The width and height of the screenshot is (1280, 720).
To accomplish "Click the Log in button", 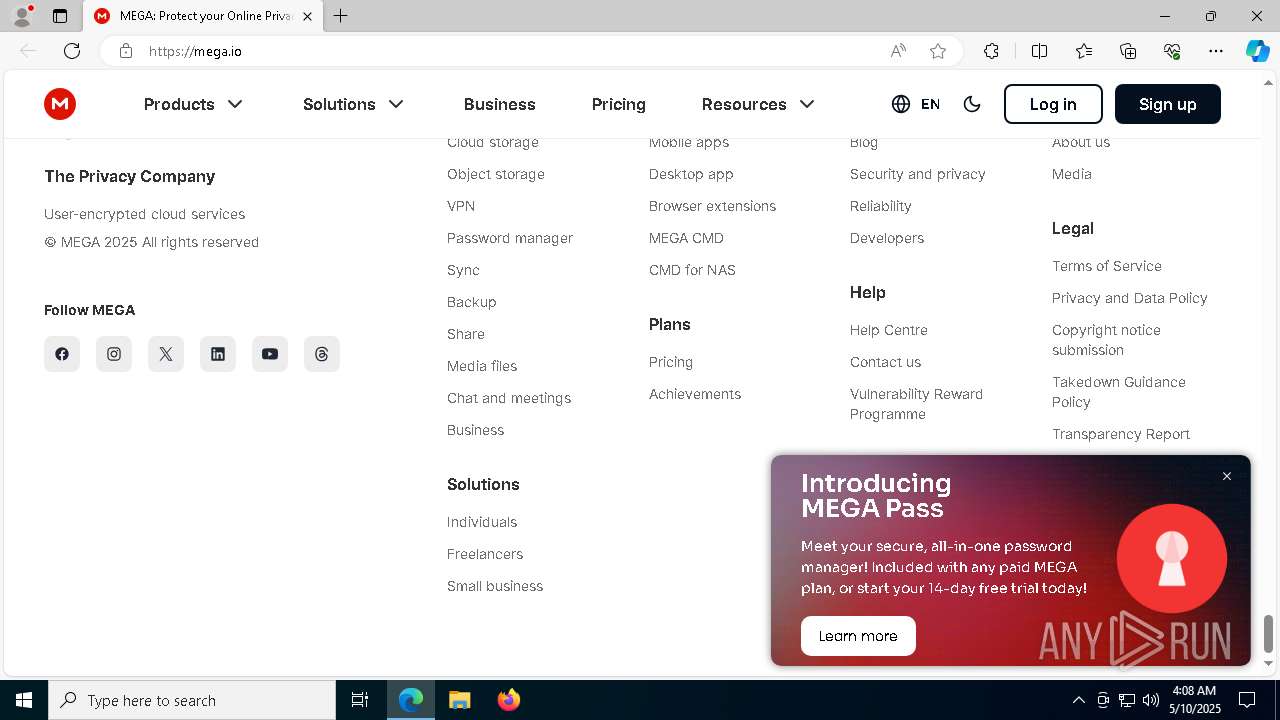I will click(x=1053, y=104).
